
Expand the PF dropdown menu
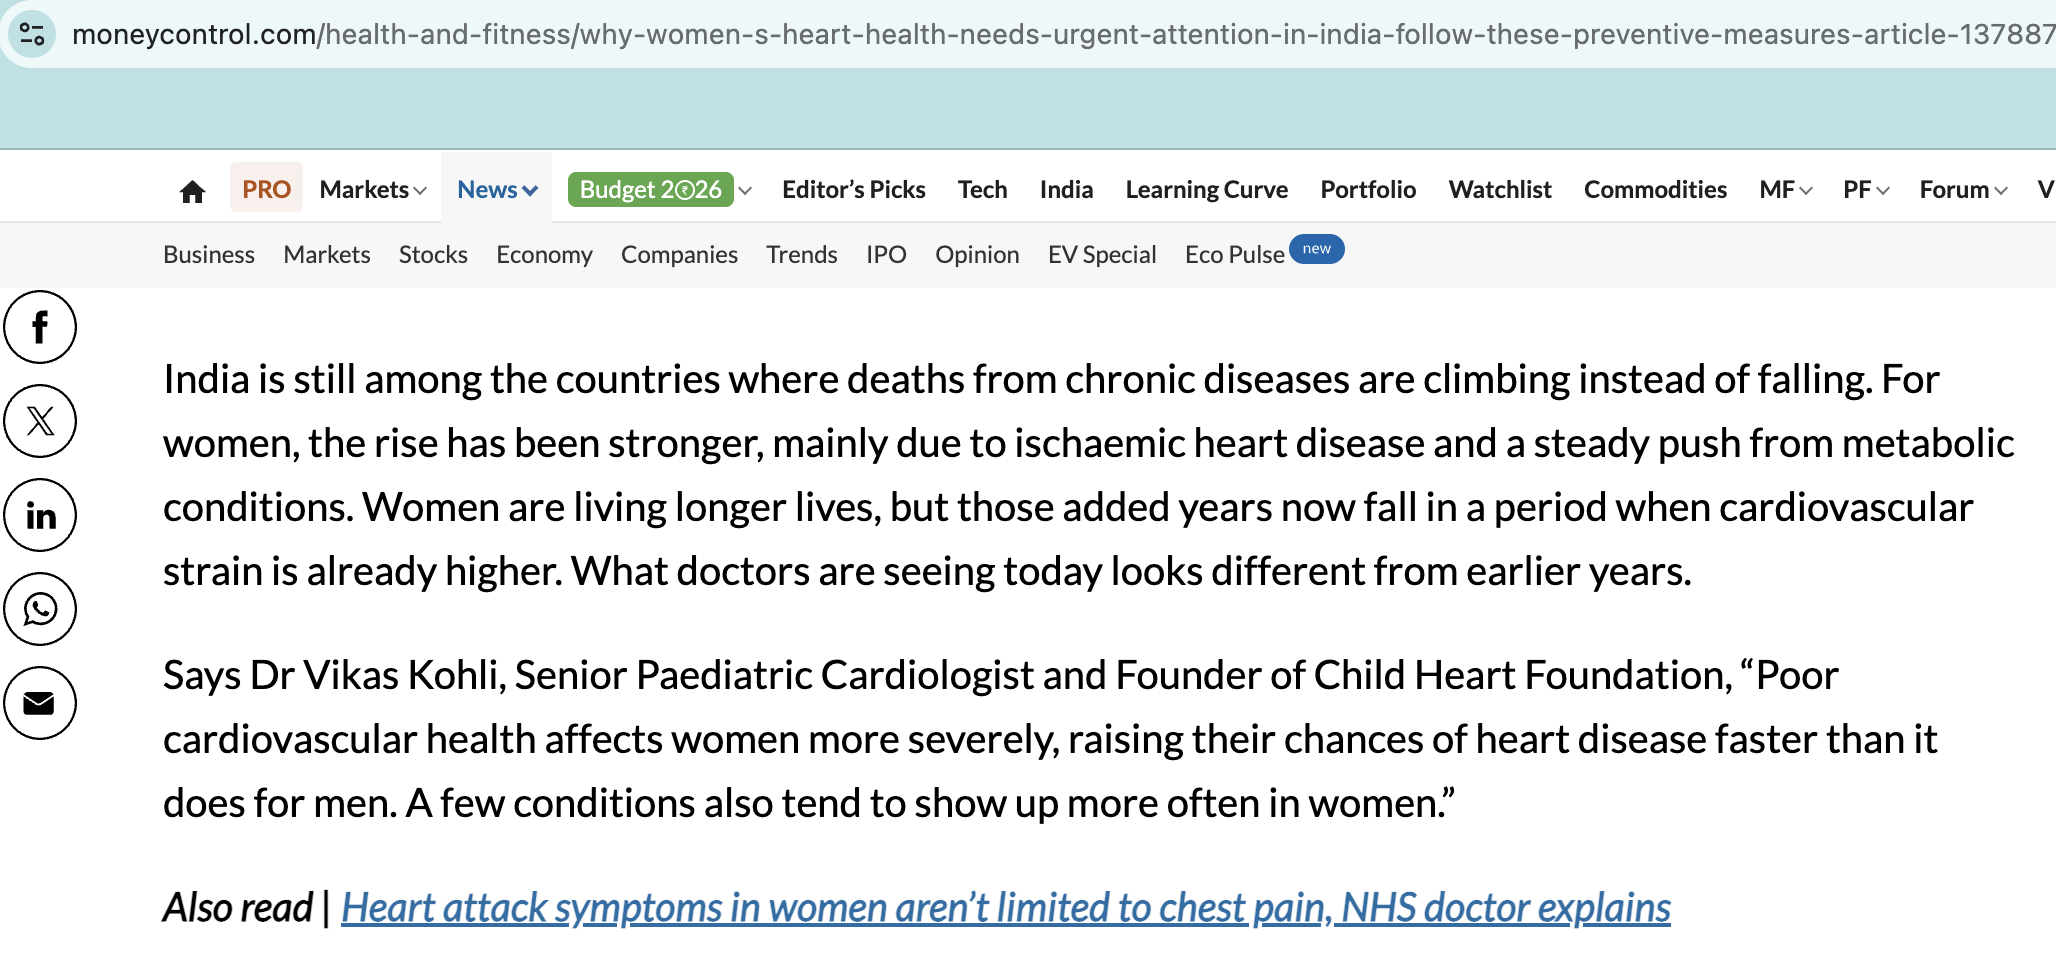1865,189
